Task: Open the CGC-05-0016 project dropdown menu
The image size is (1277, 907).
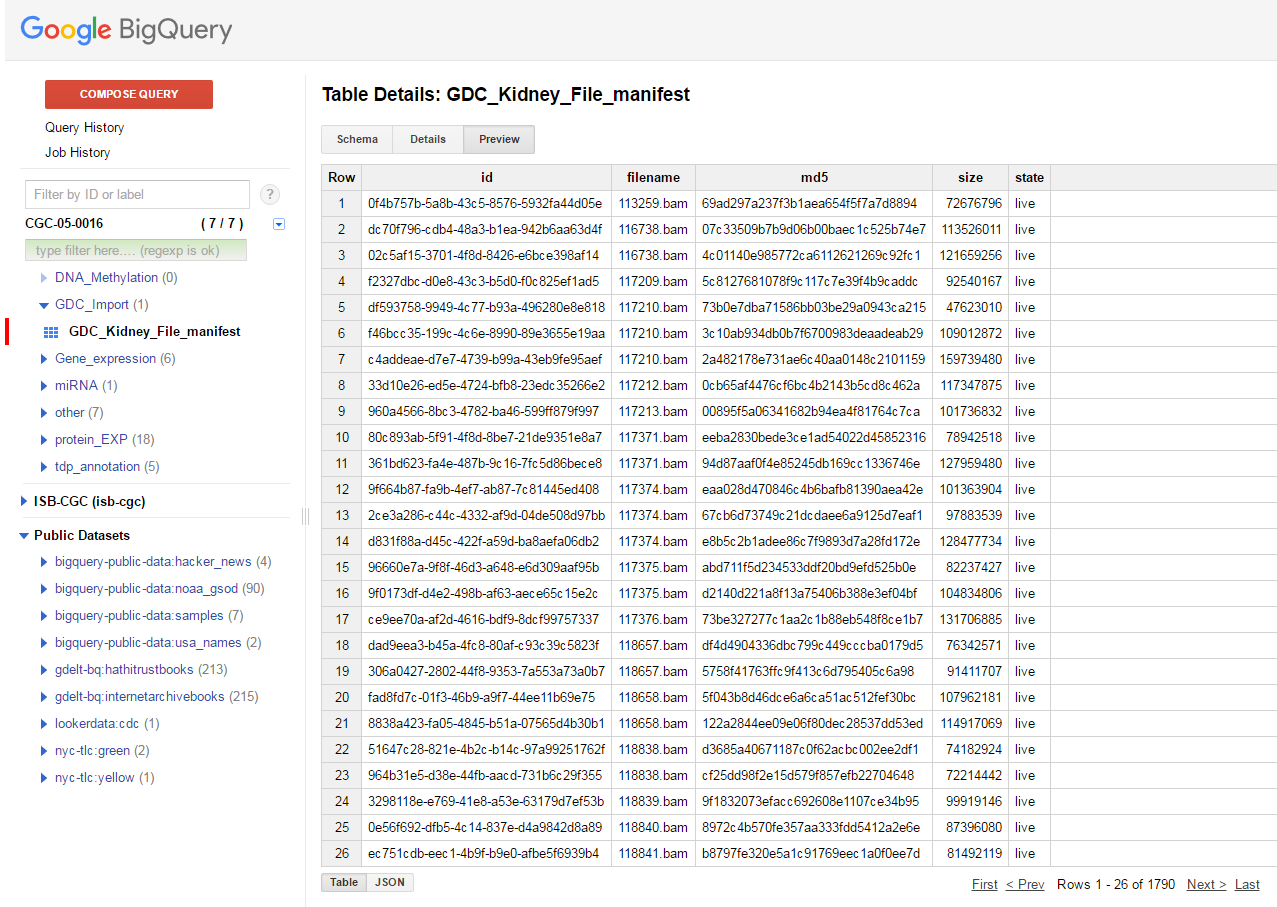Action: [x=279, y=224]
